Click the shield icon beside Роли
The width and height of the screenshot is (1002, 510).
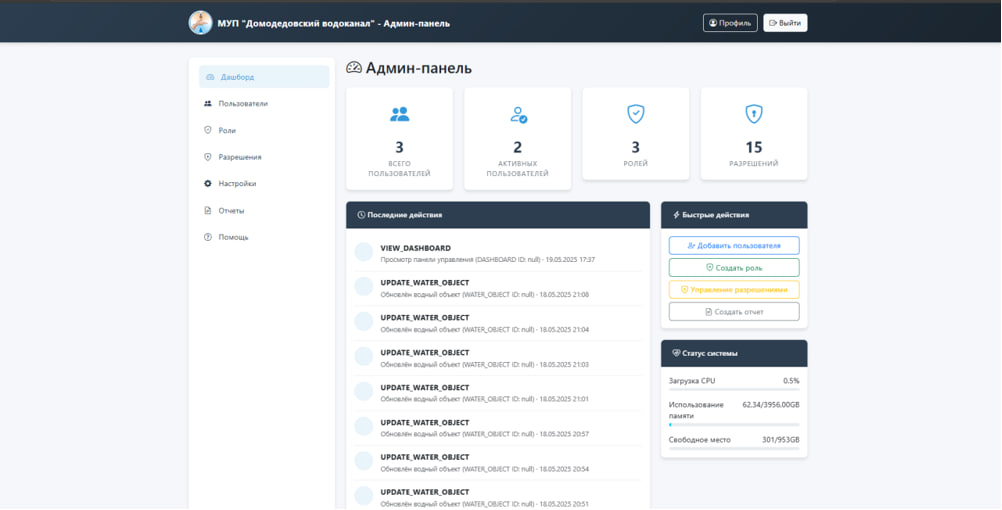pos(208,130)
